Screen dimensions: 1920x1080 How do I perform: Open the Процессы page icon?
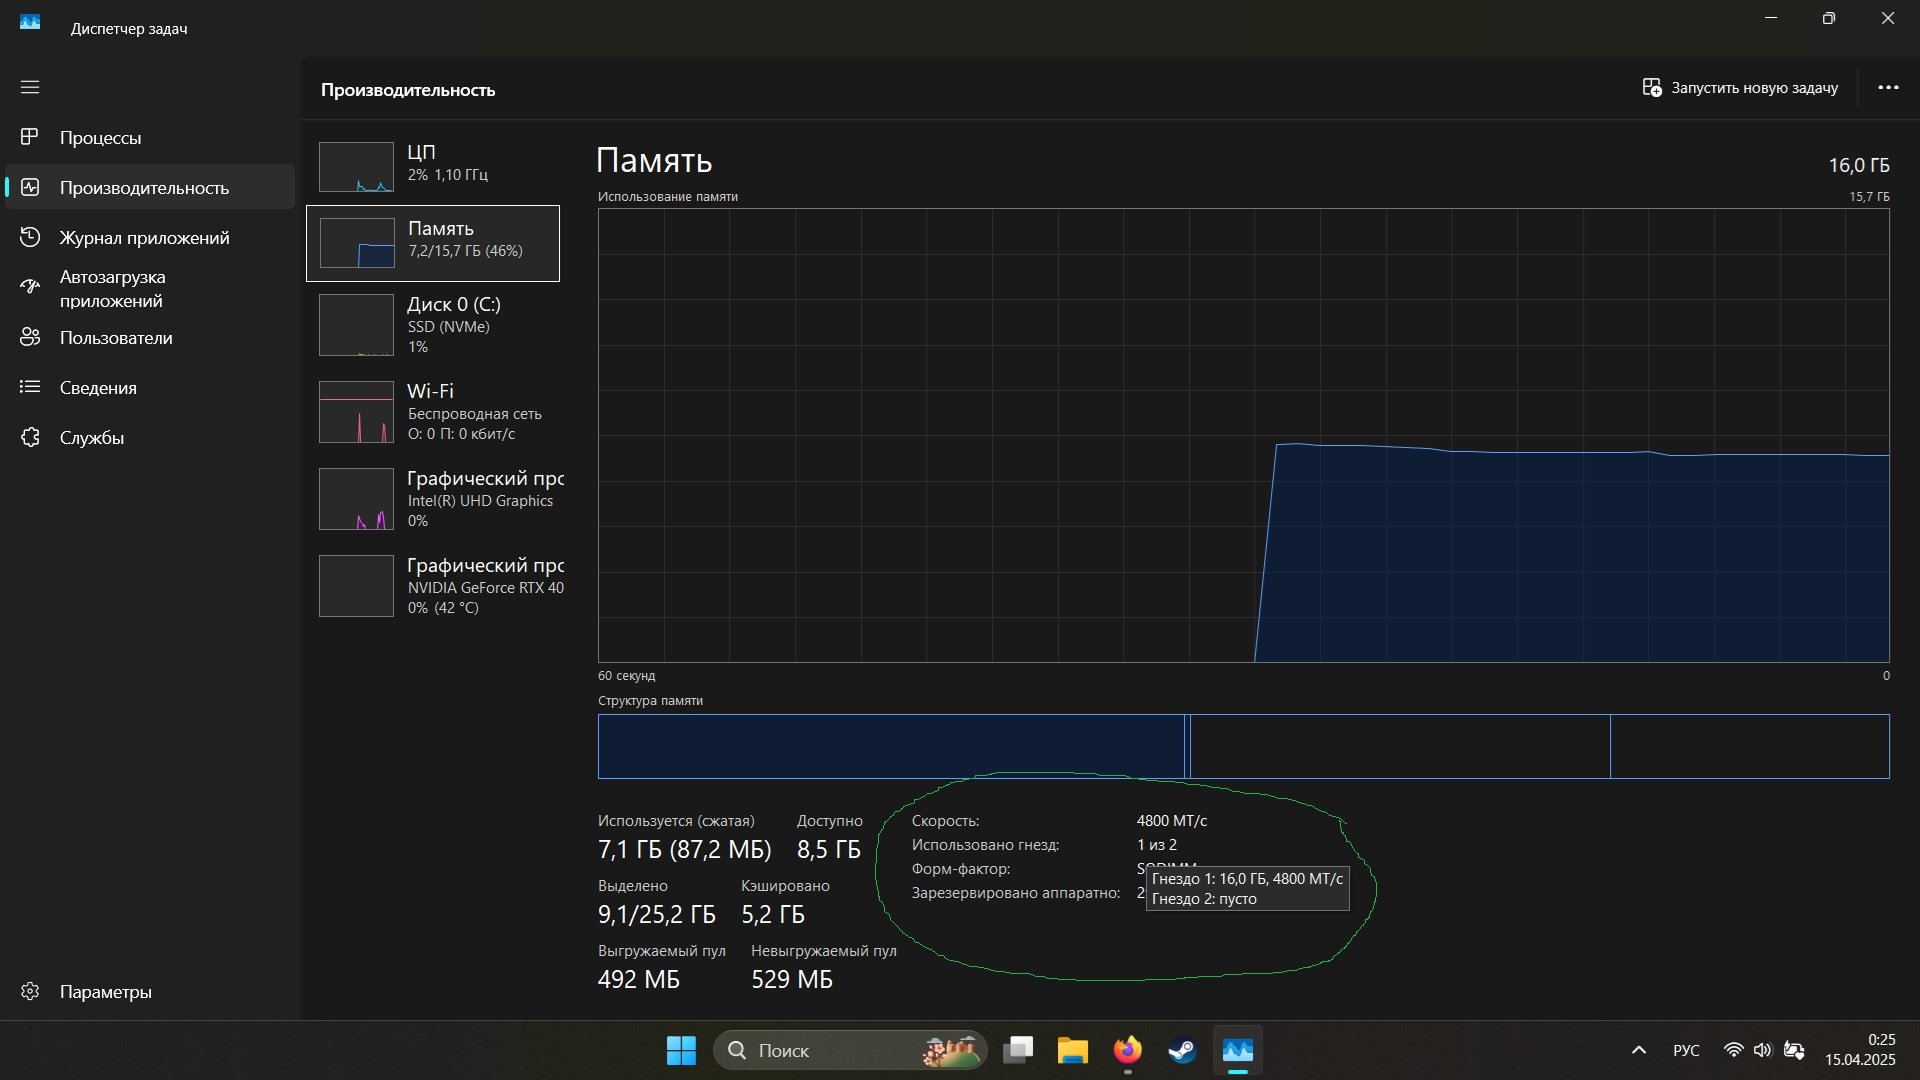click(30, 137)
